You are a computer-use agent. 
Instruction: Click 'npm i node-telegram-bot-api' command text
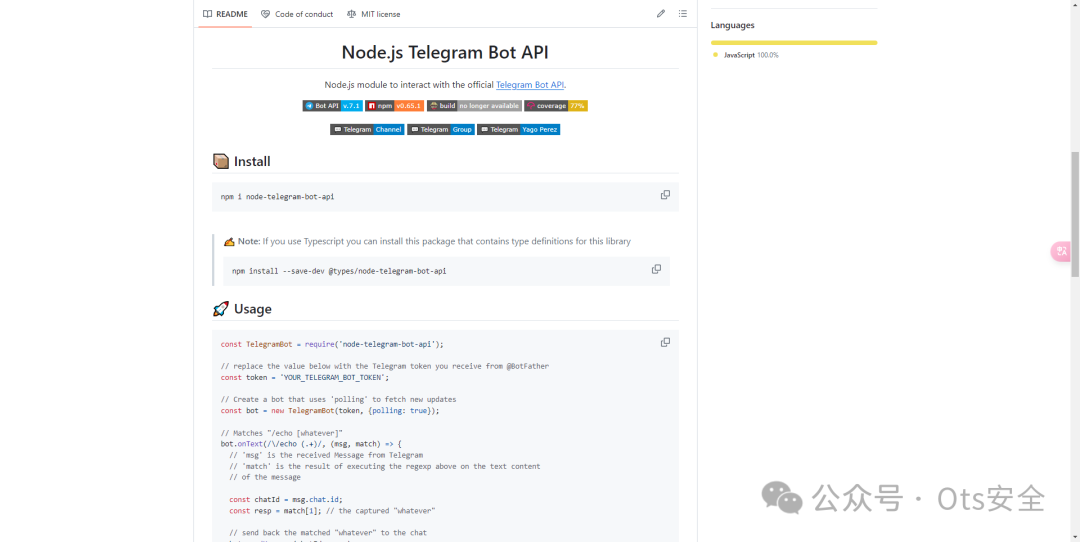[278, 197]
